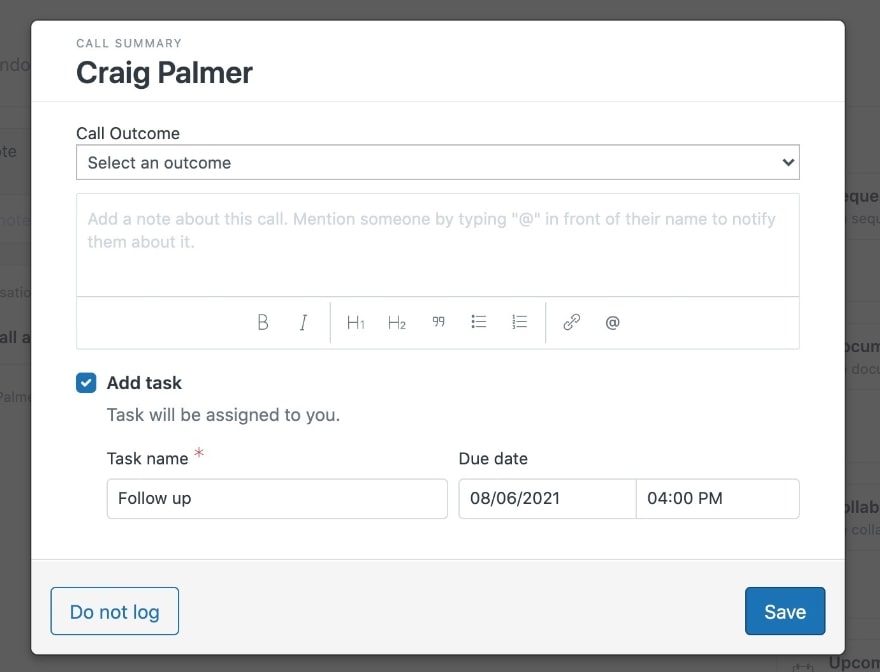Image resolution: width=880 pixels, height=672 pixels.
Task: Select the due date field 08/06/2021
Action: 546,498
